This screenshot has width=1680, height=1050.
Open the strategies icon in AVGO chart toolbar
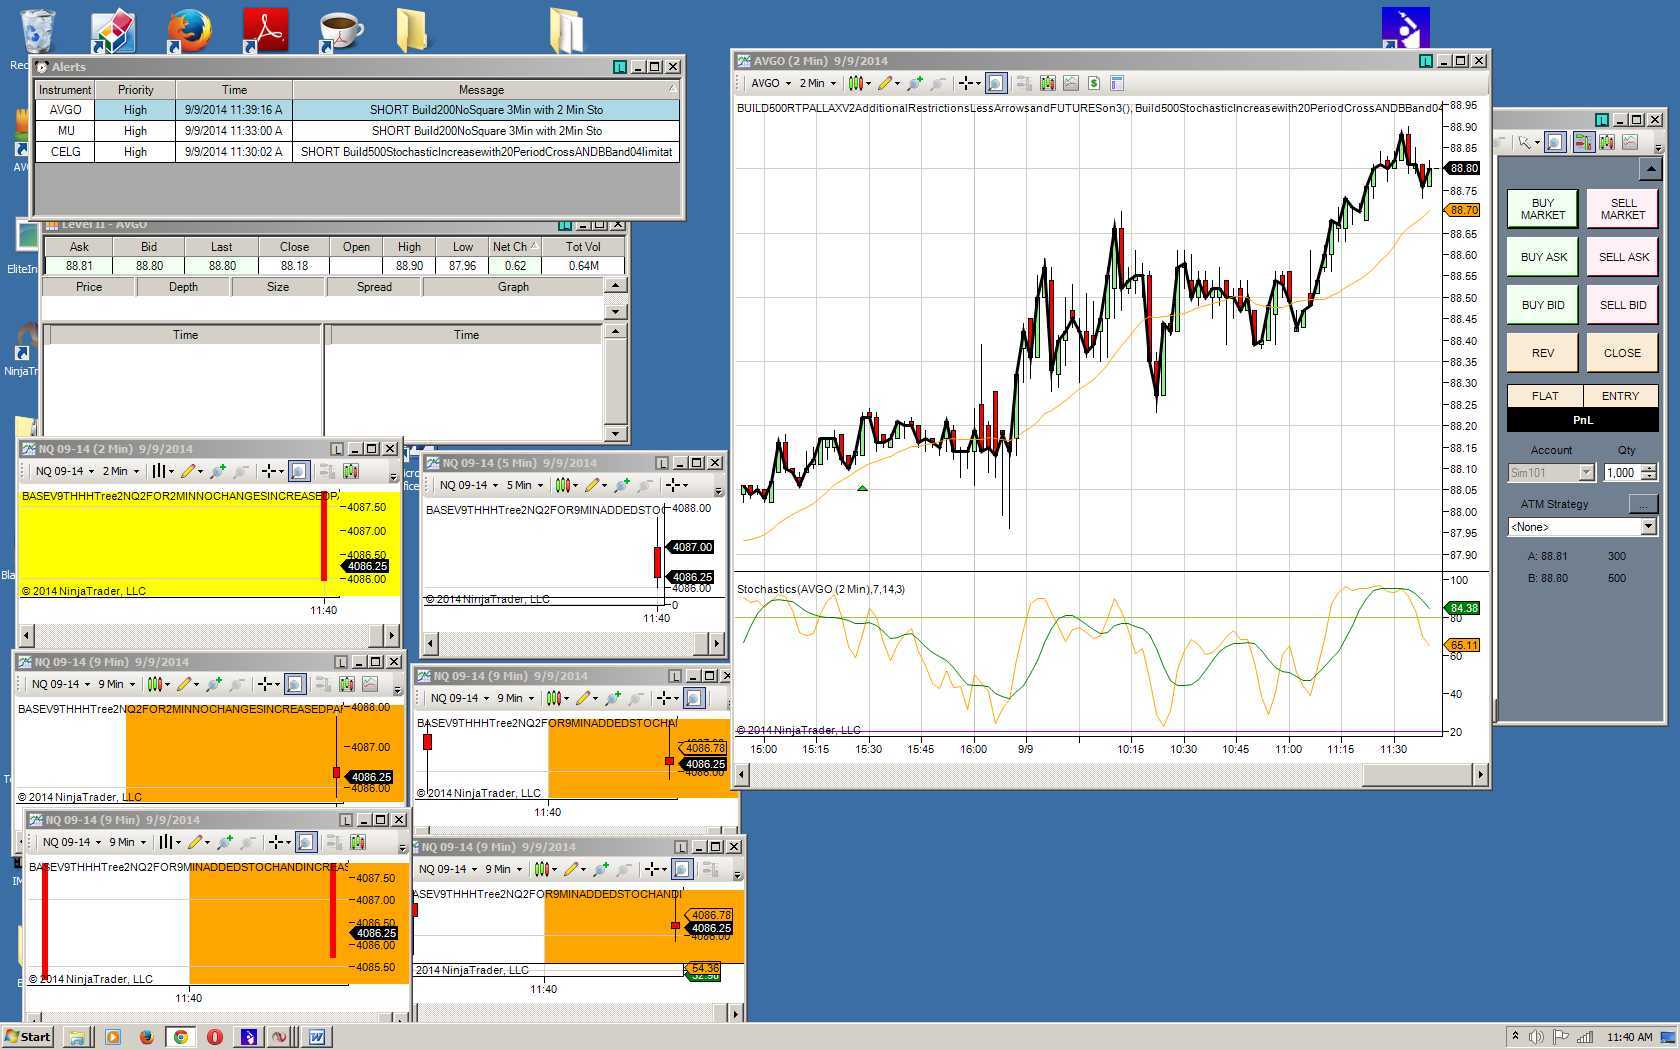(1071, 83)
